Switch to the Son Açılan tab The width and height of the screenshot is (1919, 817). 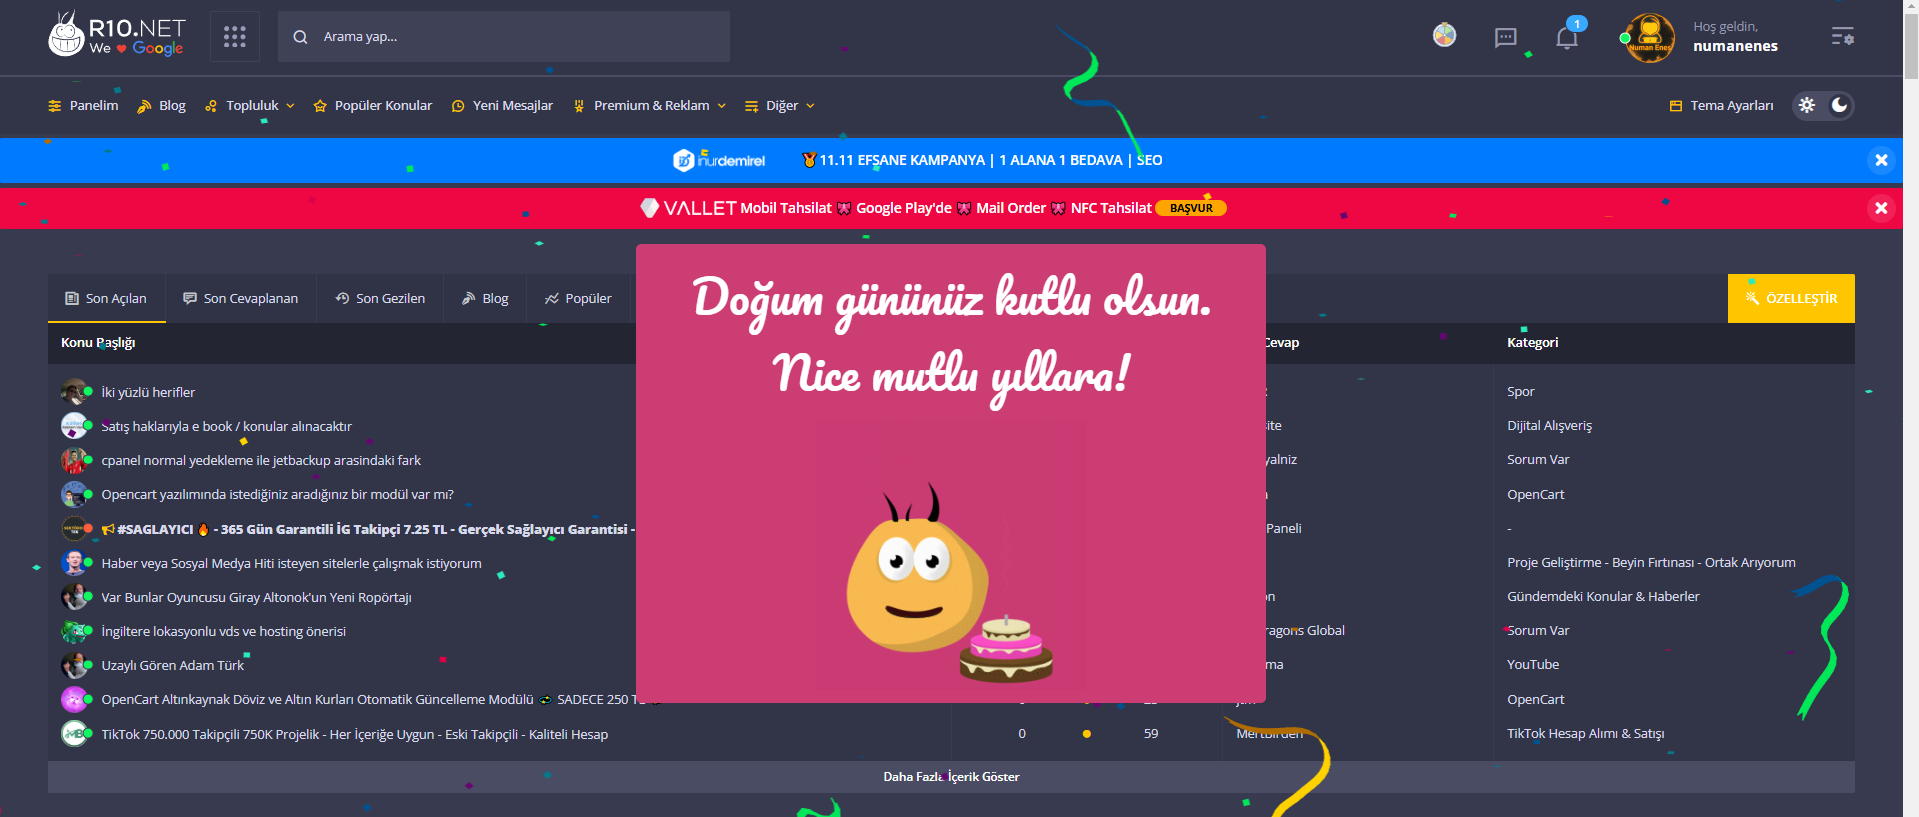tap(107, 298)
